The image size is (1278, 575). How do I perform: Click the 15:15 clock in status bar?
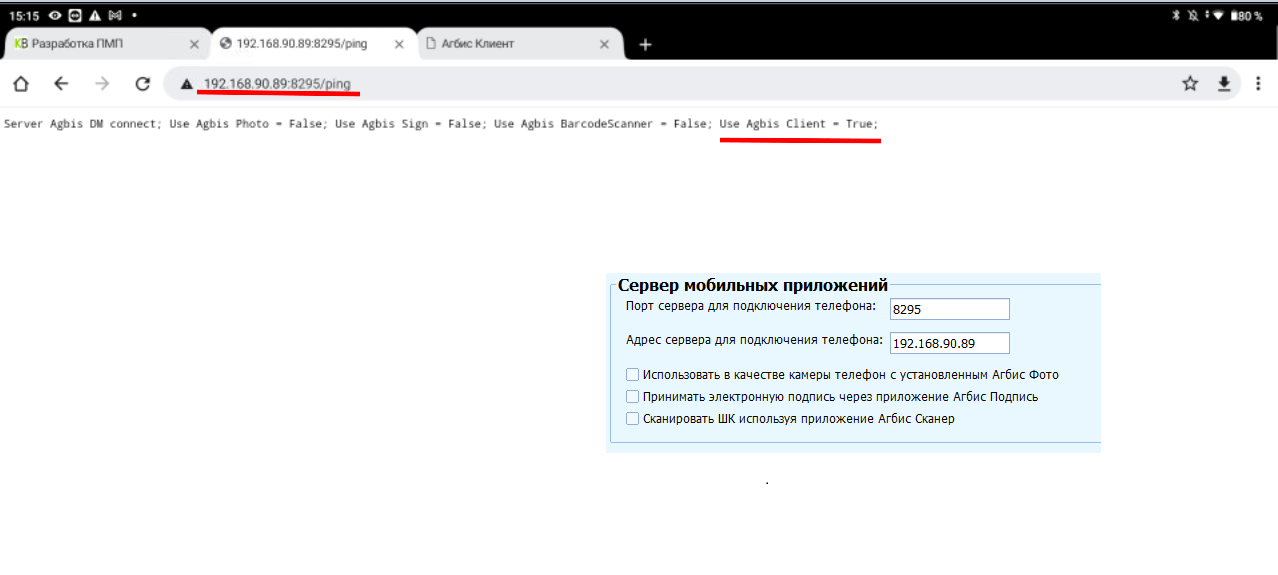24,16
